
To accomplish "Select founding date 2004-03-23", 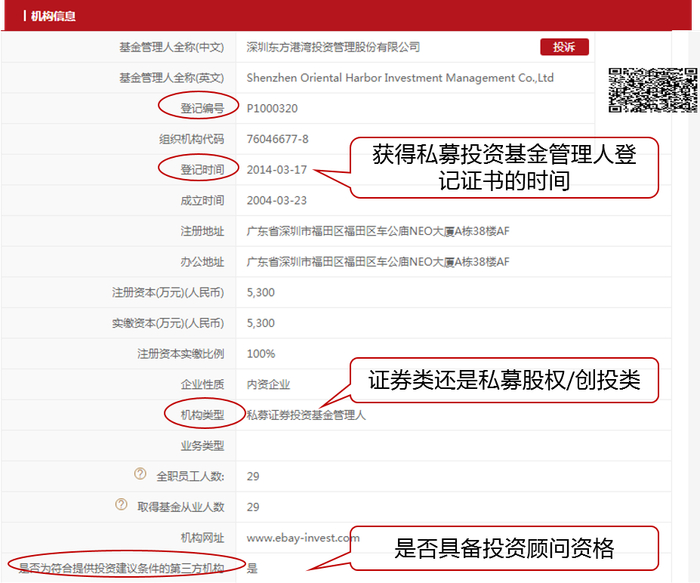I will tap(277, 201).
